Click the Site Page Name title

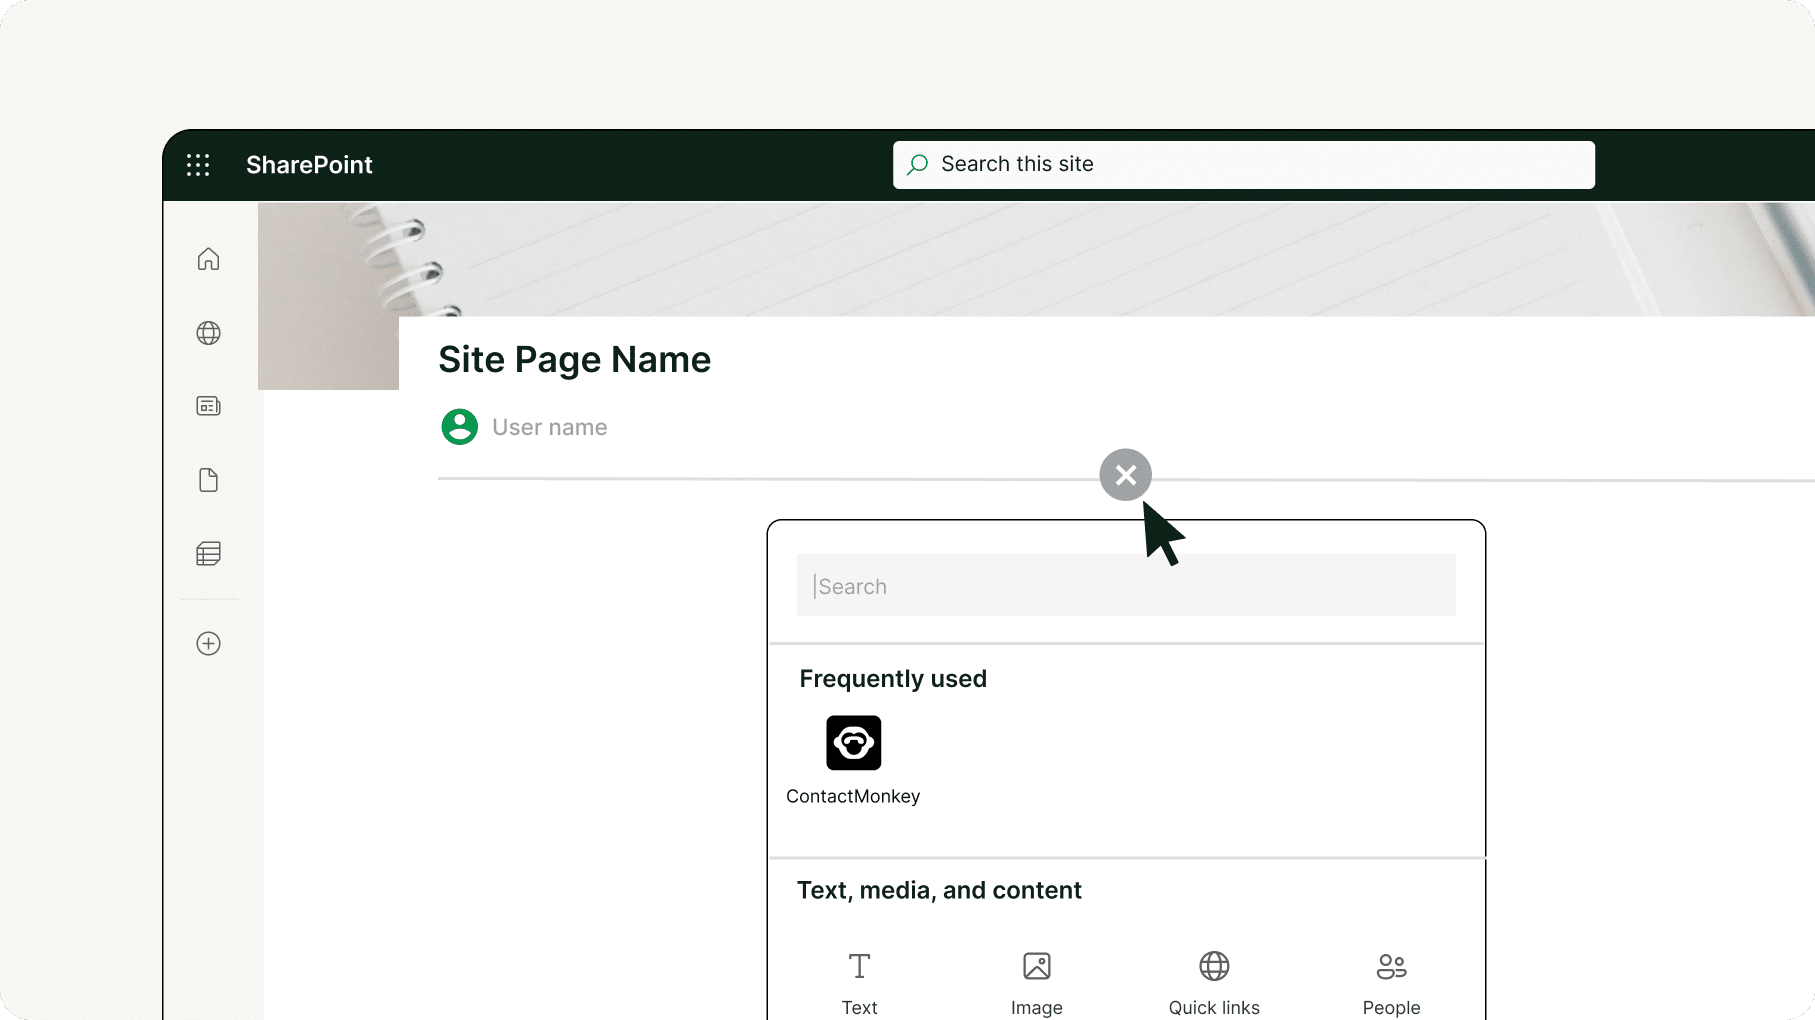pyautogui.click(x=574, y=359)
